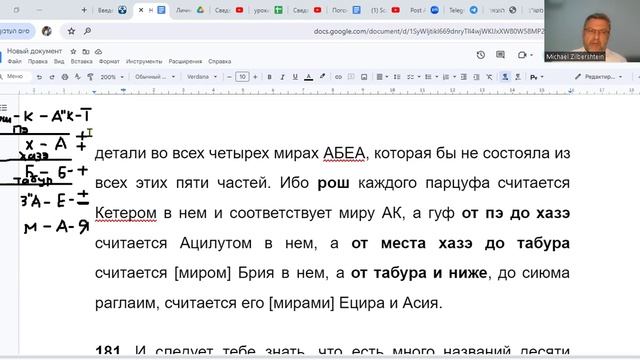Toggle left-to-right paragraph direction

[x=505, y=77]
